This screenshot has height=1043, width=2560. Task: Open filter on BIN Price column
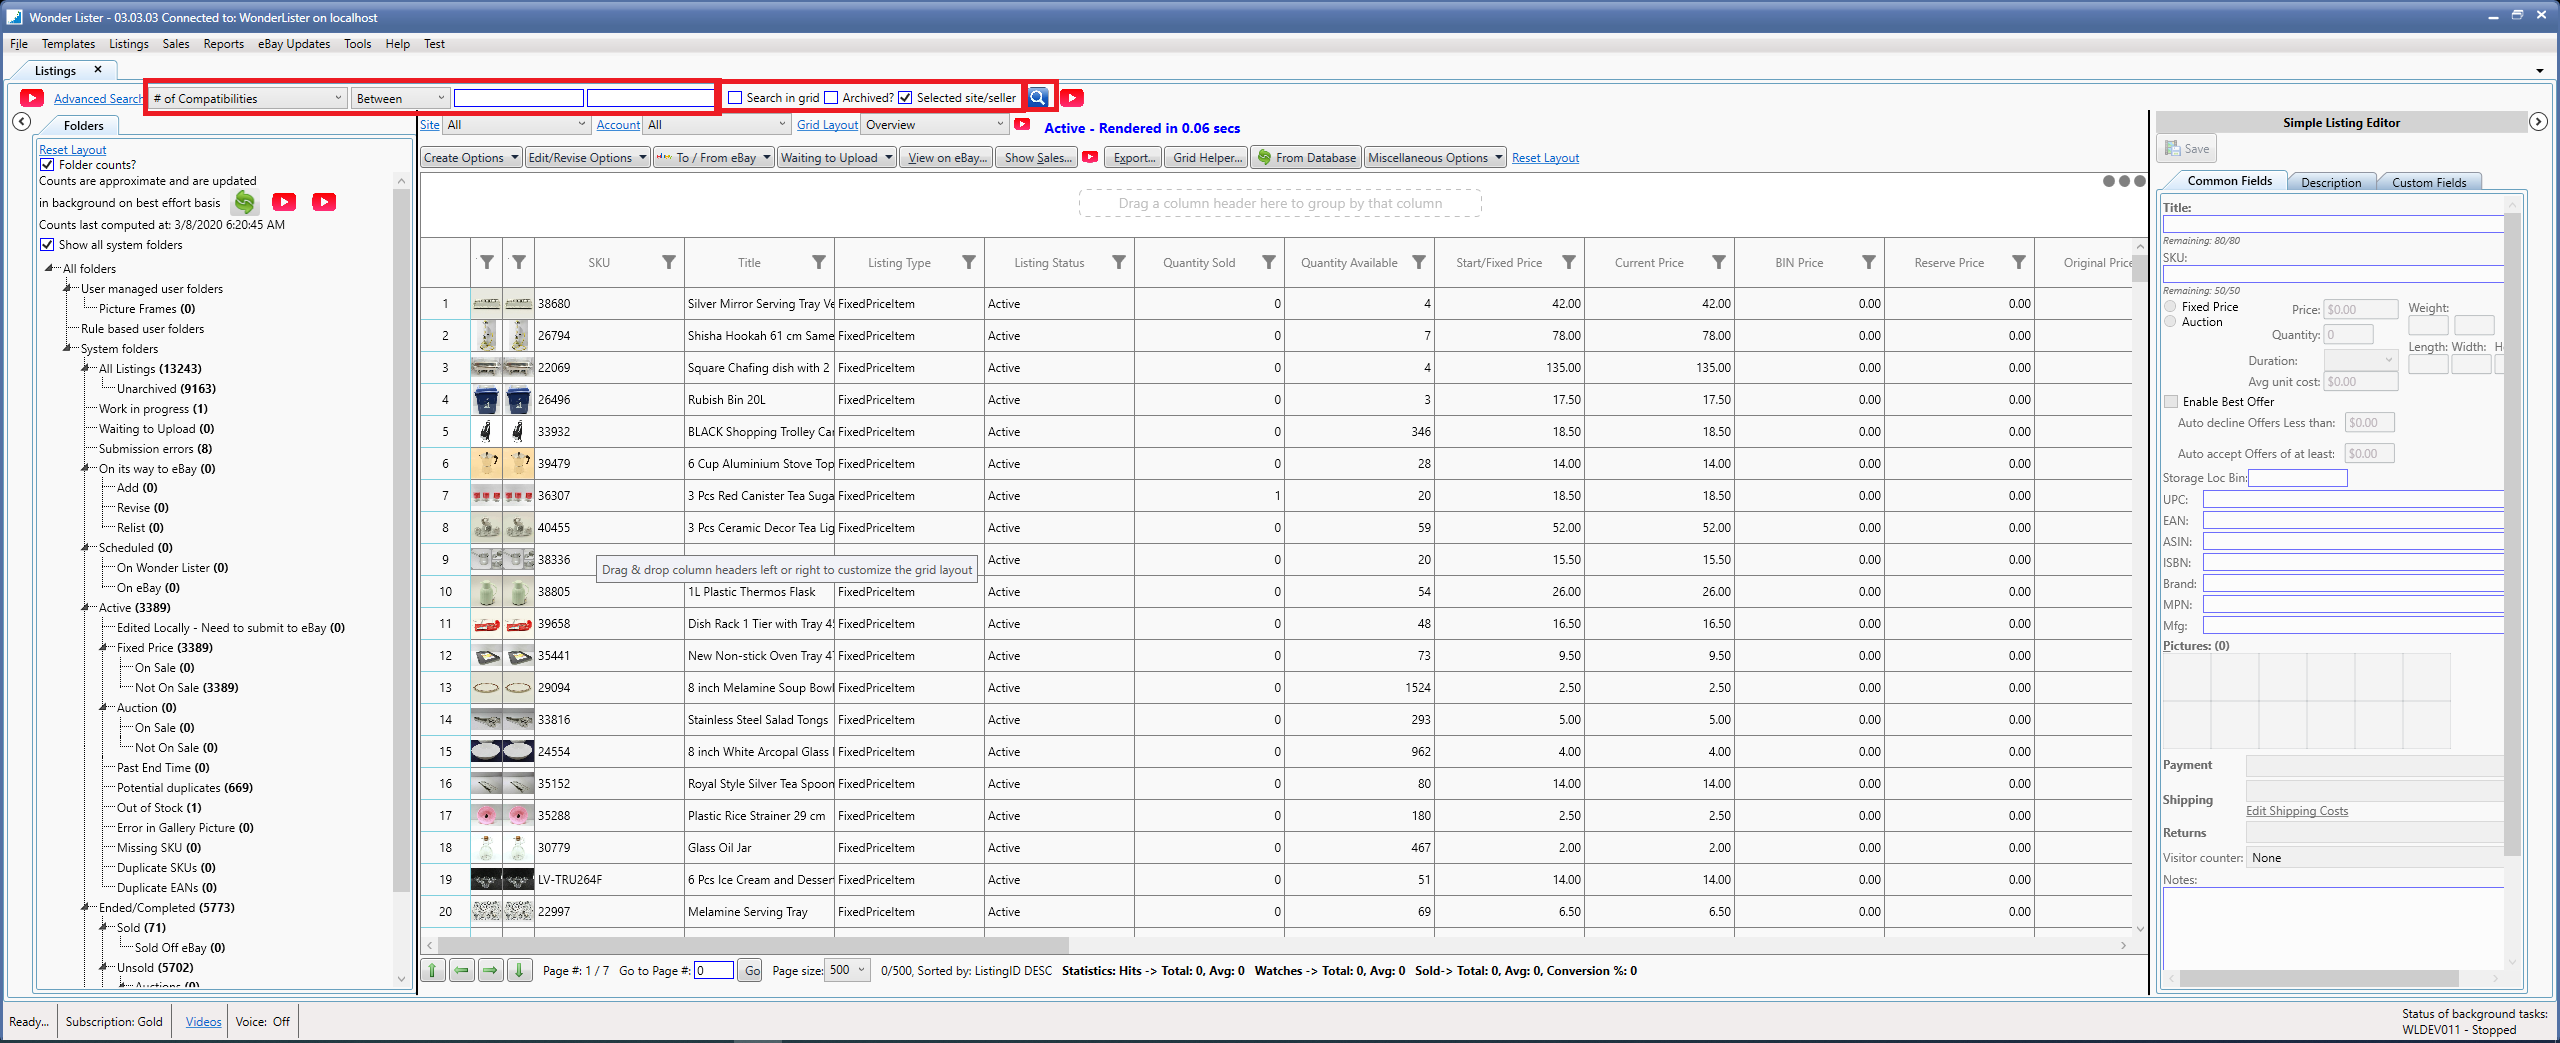[1869, 262]
